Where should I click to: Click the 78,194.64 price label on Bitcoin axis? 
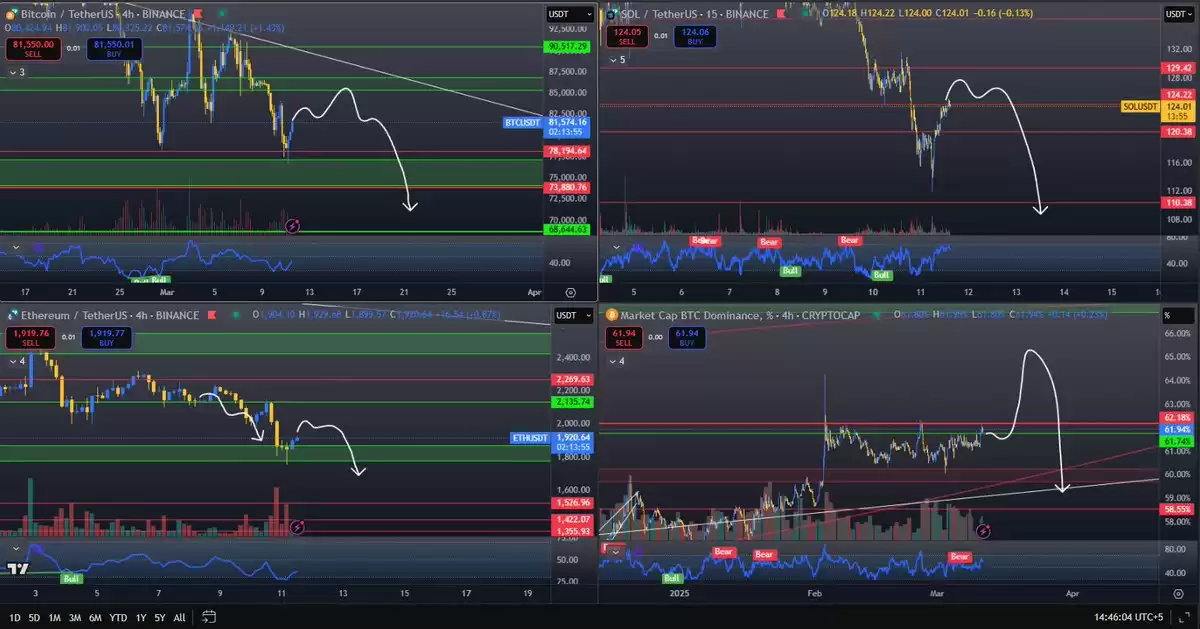568,151
